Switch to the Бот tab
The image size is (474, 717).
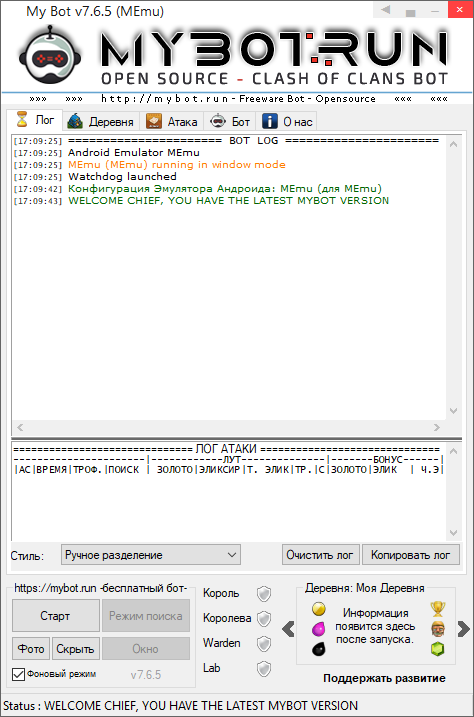[x=230, y=122]
